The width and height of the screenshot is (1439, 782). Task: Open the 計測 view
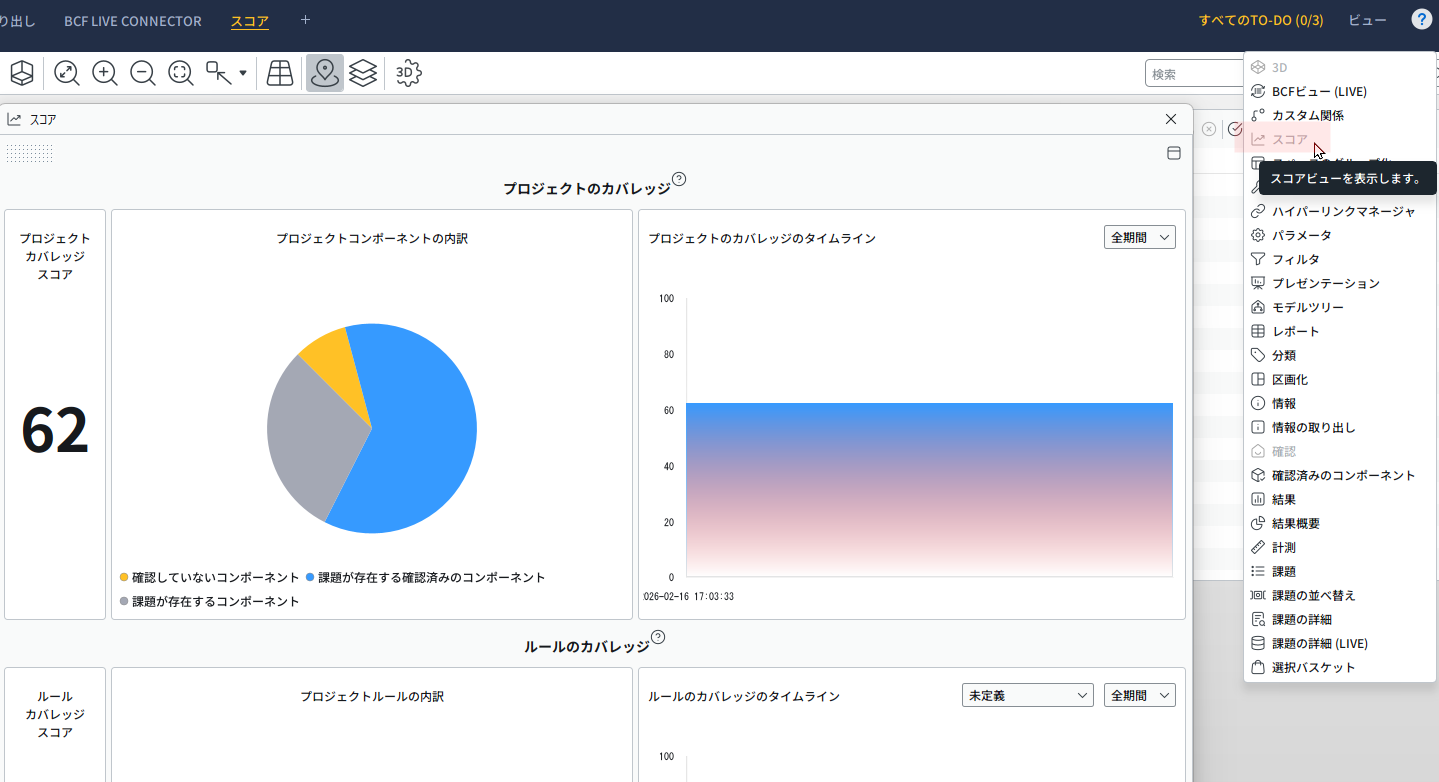(1340, 547)
